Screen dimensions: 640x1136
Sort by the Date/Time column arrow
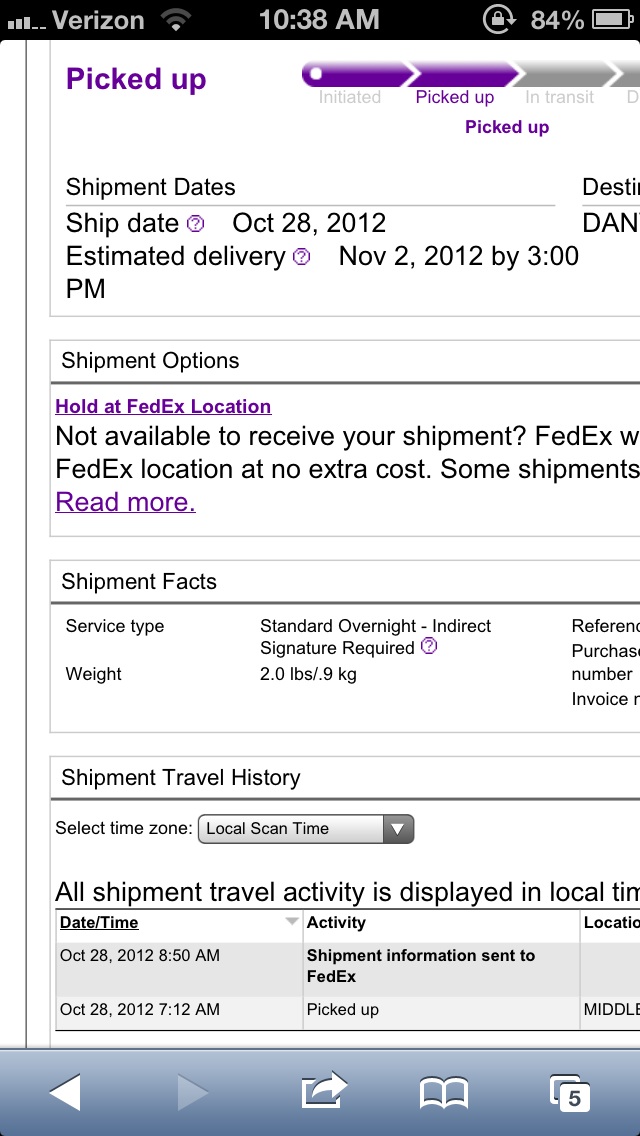tap(291, 922)
